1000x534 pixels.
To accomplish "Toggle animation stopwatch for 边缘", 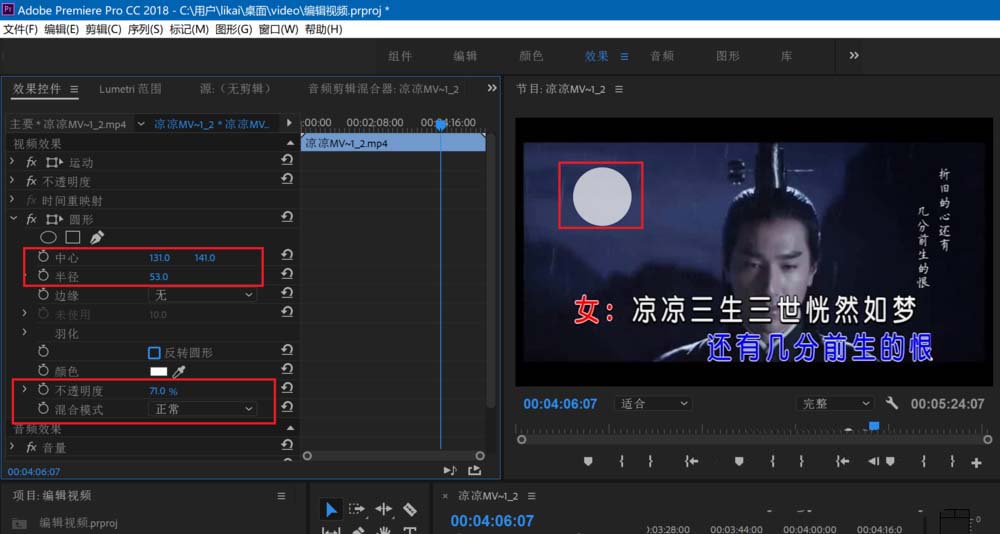I will point(43,295).
